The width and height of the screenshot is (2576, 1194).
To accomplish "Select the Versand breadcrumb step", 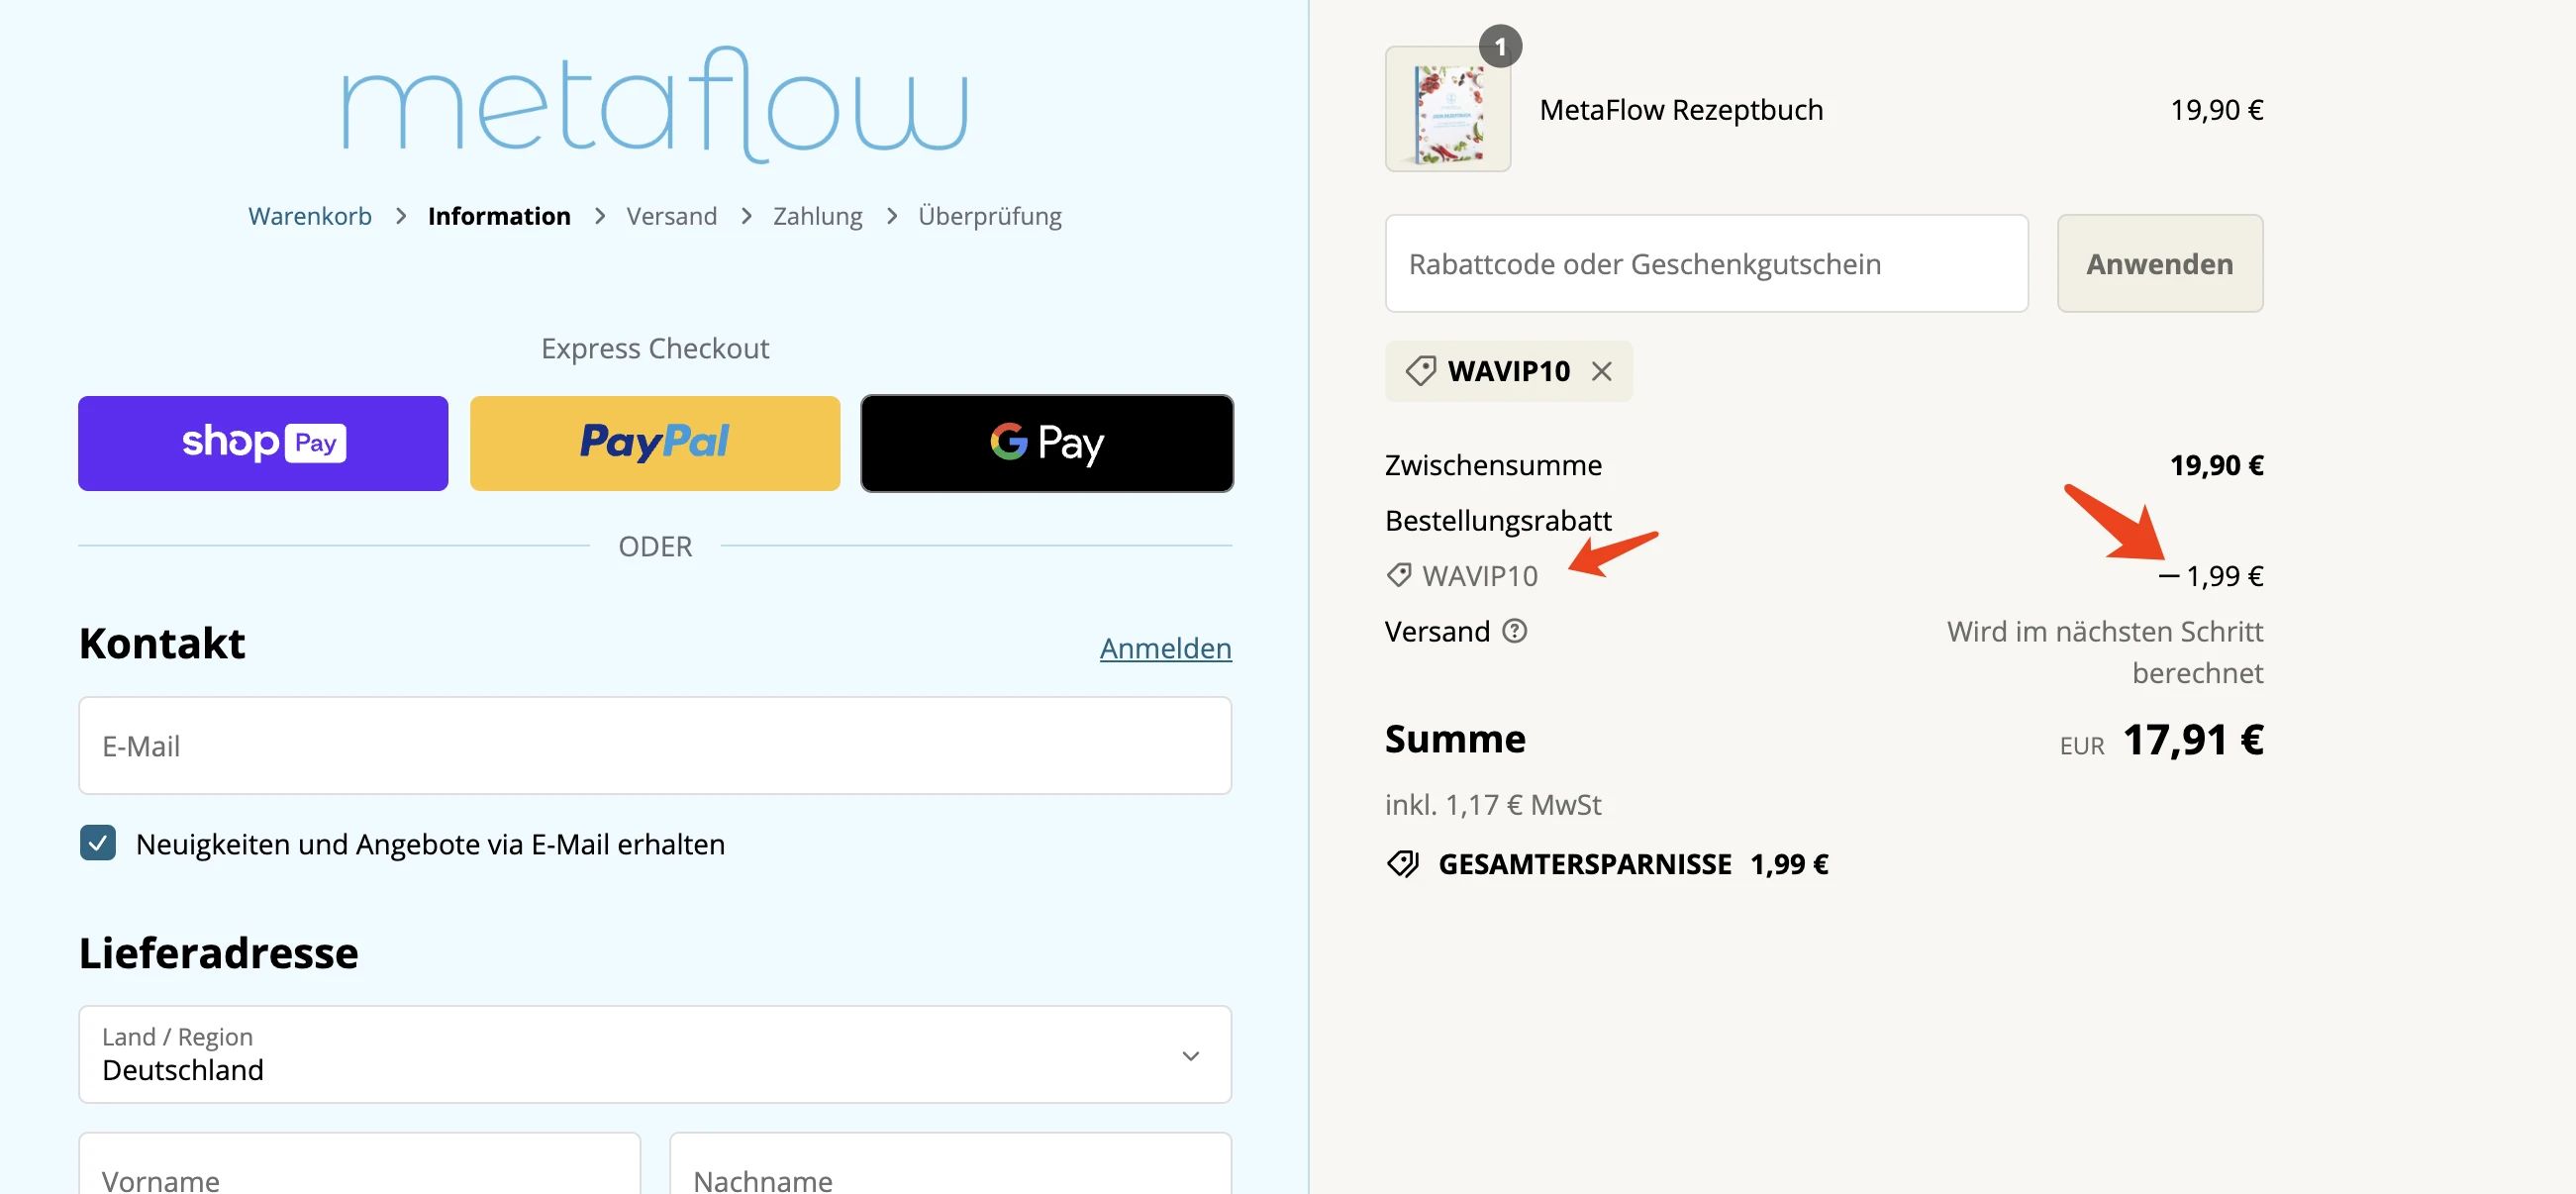I will tap(672, 216).
